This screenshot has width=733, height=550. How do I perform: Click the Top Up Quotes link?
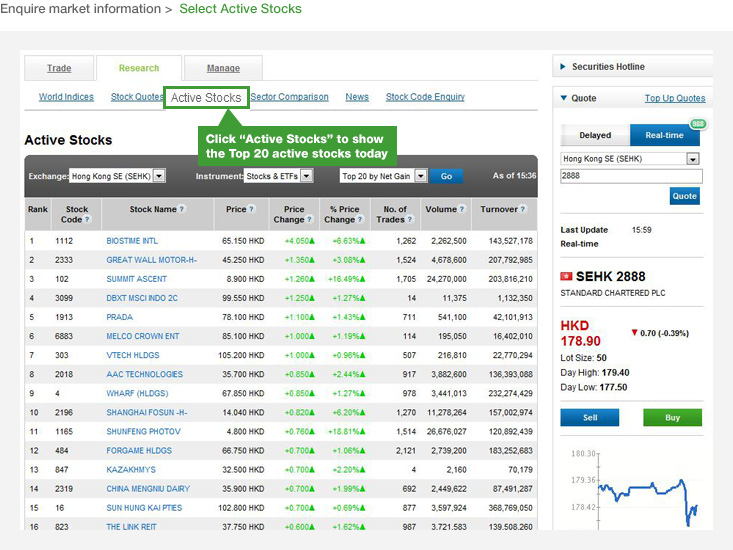point(675,98)
